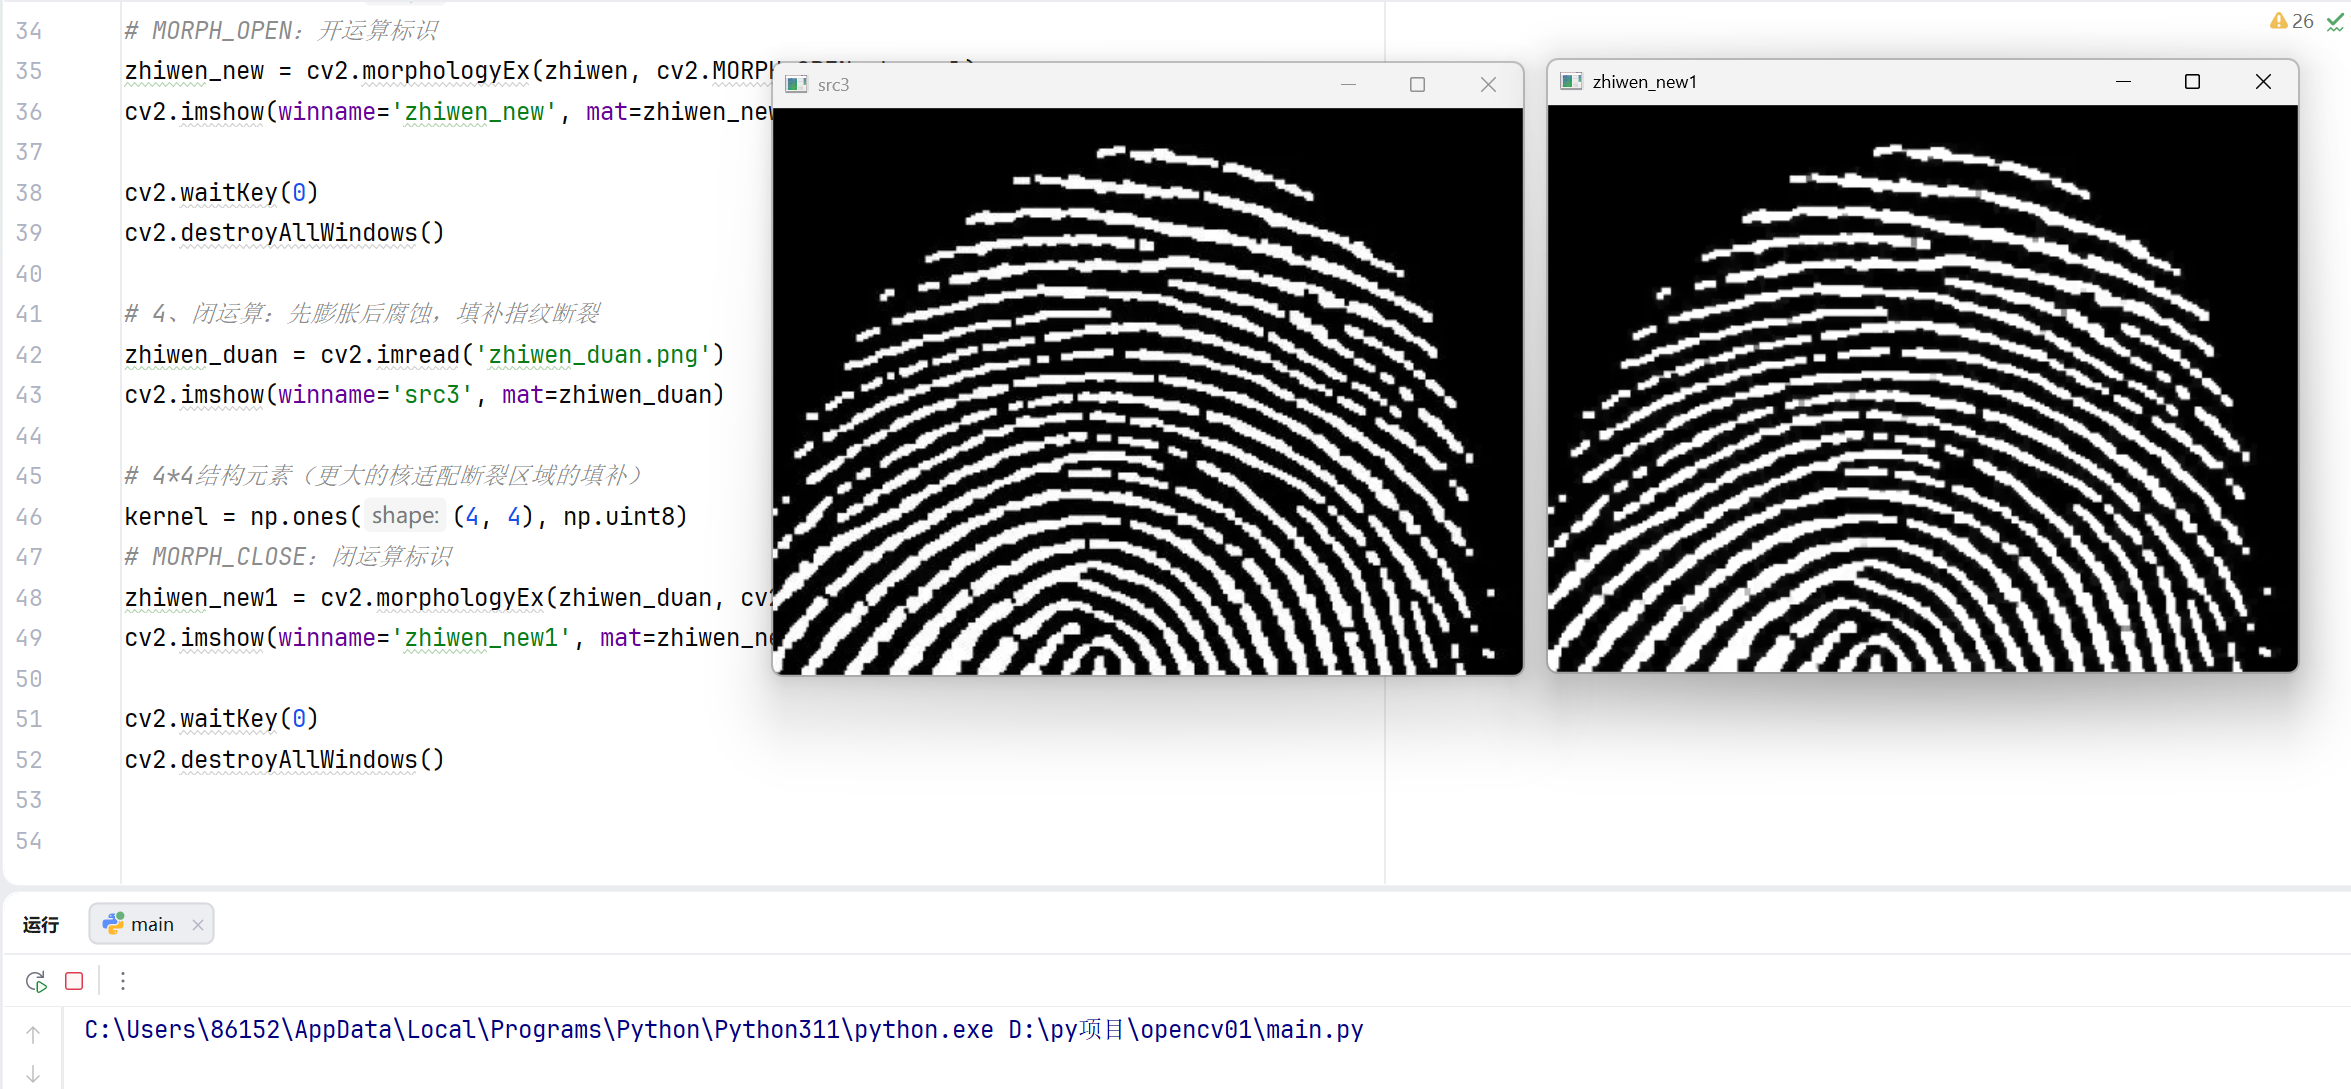Close the src3 image window

1488,85
